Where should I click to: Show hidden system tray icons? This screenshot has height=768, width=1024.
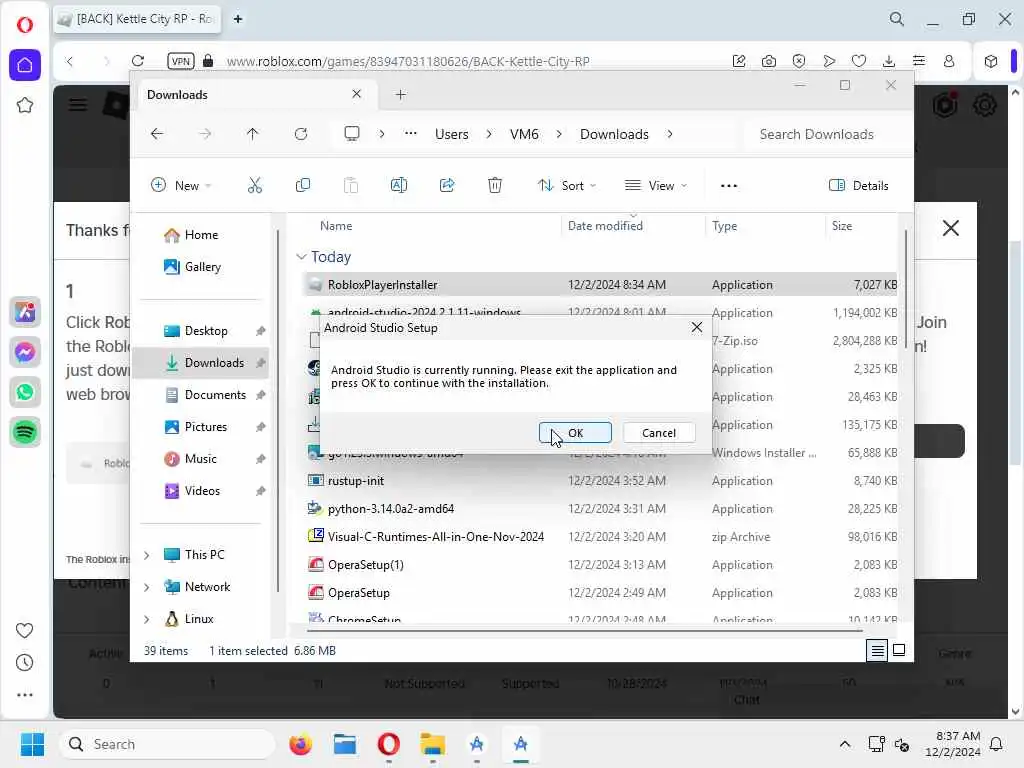[x=844, y=744]
